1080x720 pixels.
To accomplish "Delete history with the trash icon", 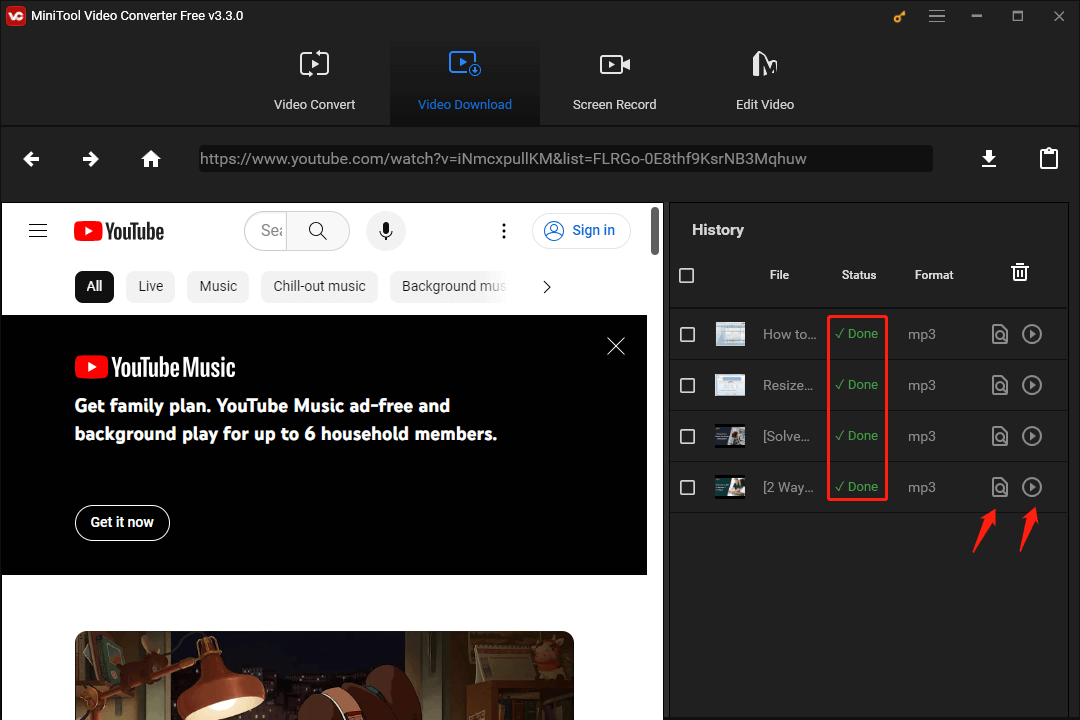I will (1019, 272).
